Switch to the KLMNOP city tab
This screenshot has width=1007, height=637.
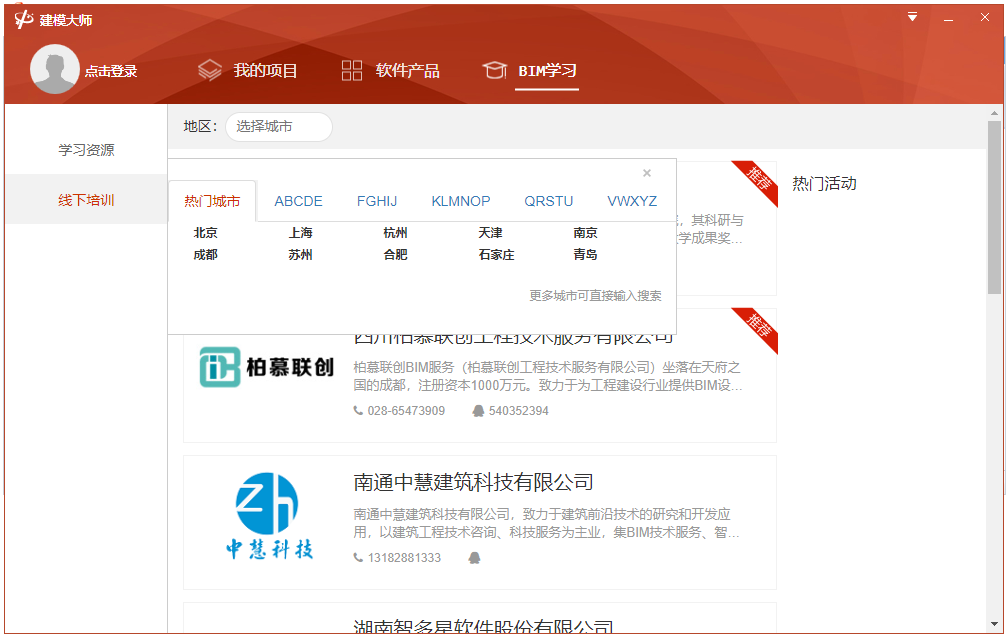[x=461, y=201]
